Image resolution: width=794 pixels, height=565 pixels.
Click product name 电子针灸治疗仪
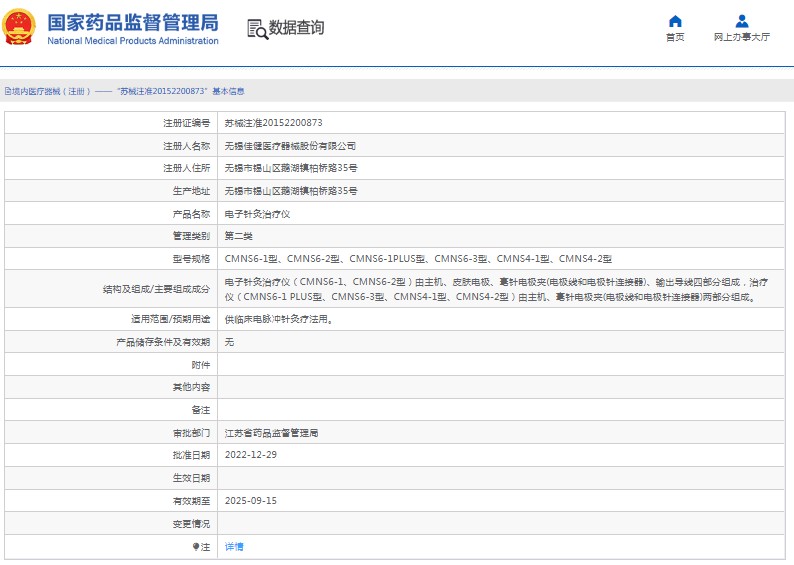[257, 214]
